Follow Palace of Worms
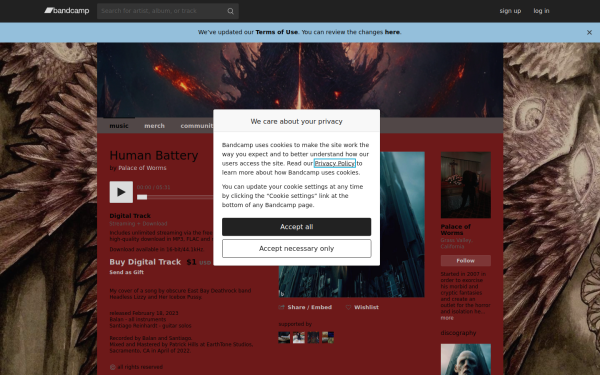Screen dimensions: 600x375 466,261
